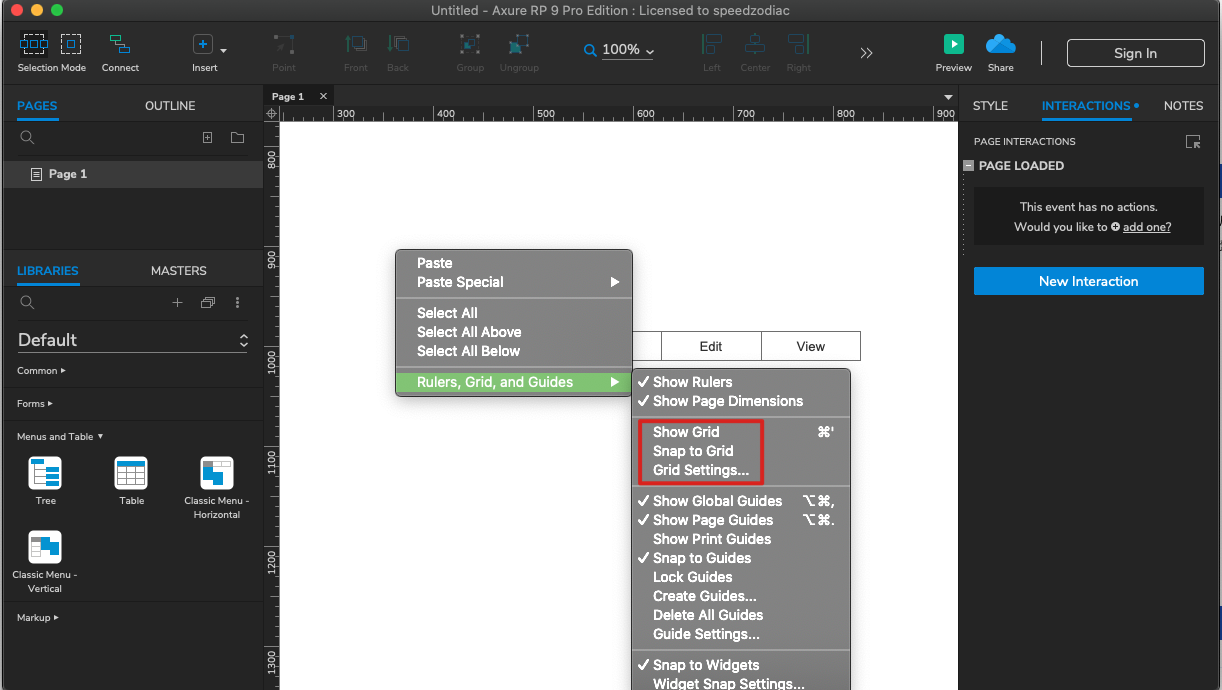This screenshot has width=1222, height=690.
Task: Close the Page 1 canvas tab
Action: (x=323, y=96)
